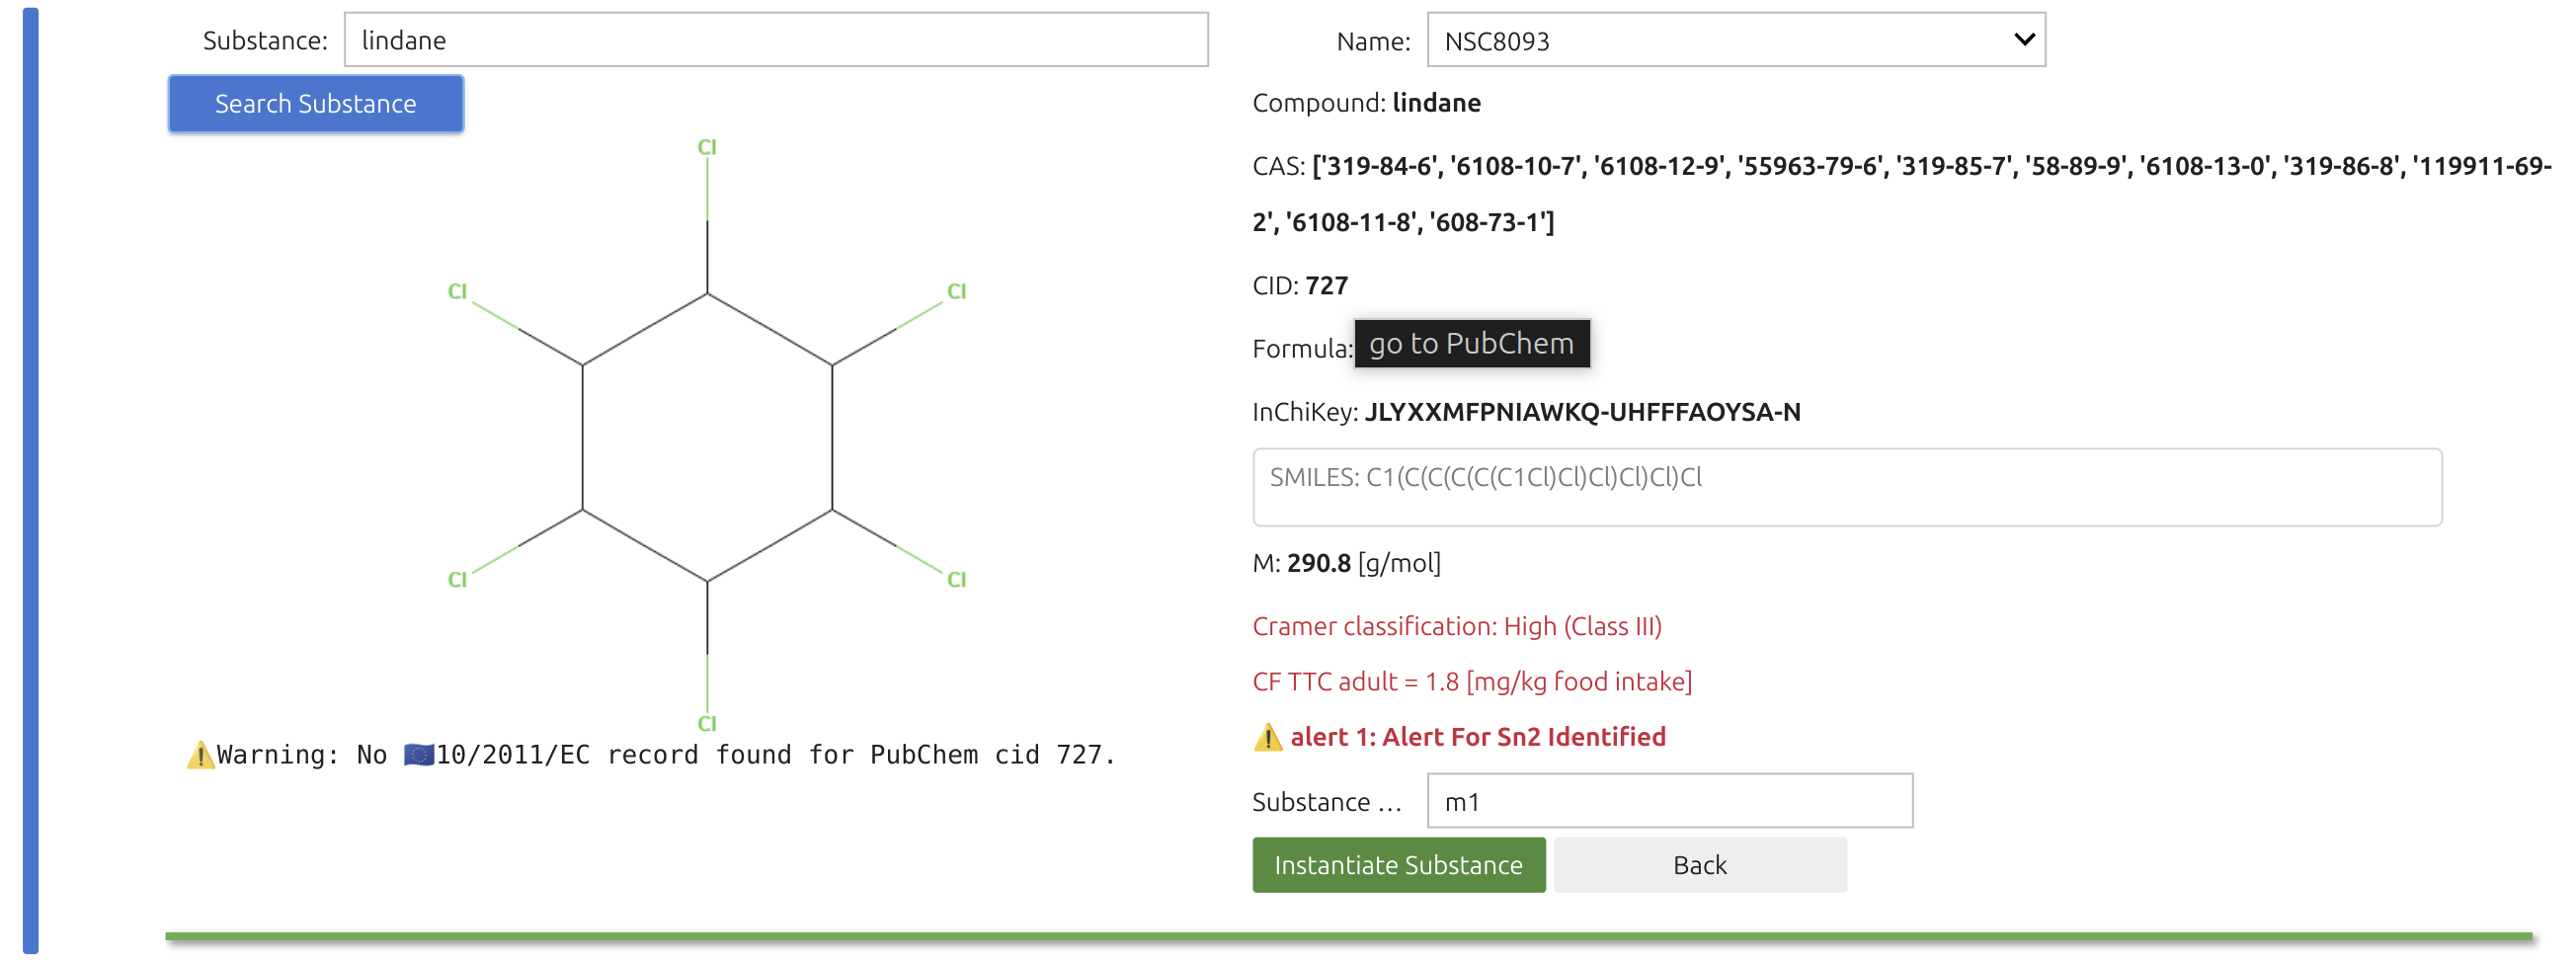2576x964 pixels.
Task: Select the molar mass 290.8 value
Action: [x=1318, y=563]
